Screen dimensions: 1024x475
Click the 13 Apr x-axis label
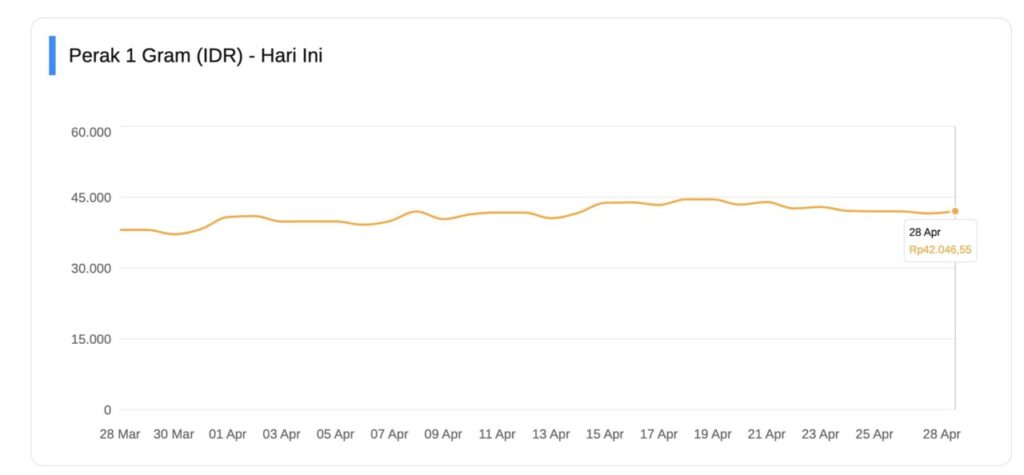[x=551, y=434]
